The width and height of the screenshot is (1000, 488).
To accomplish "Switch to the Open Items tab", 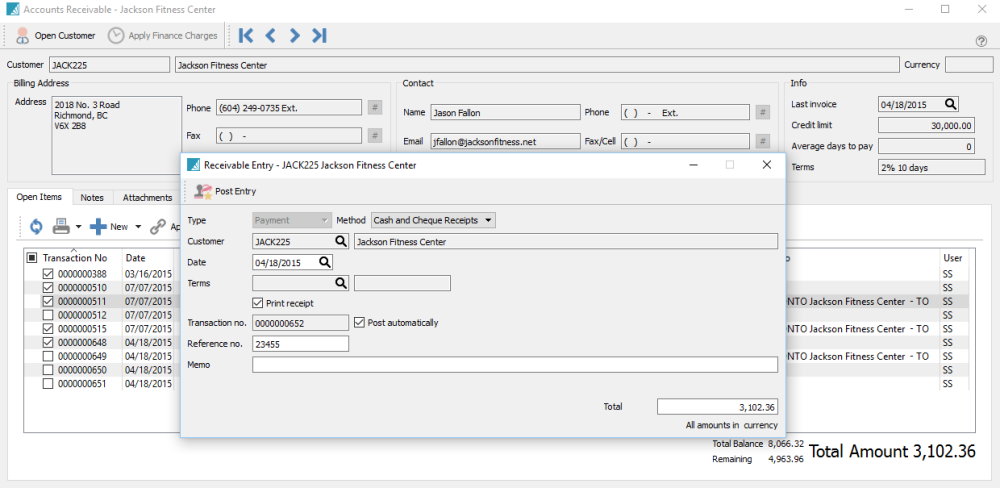I will (x=40, y=197).
